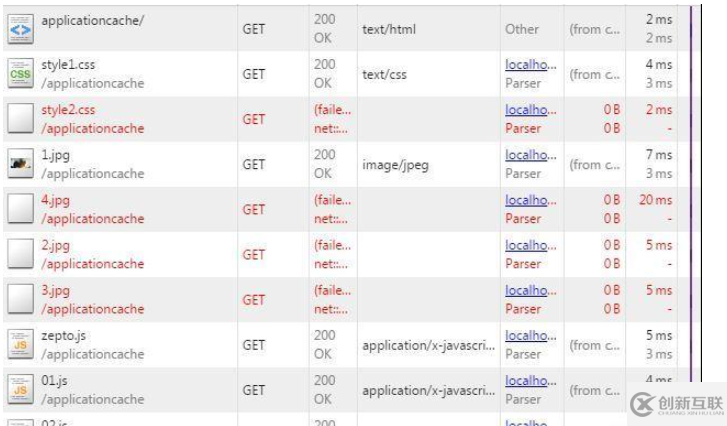Select the applicationcache/ request name
Viewport: 727px width, 426px height.
point(93,21)
